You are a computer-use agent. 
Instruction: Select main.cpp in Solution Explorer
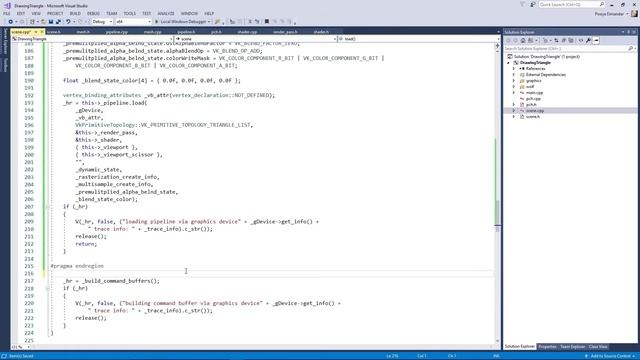point(534,93)
